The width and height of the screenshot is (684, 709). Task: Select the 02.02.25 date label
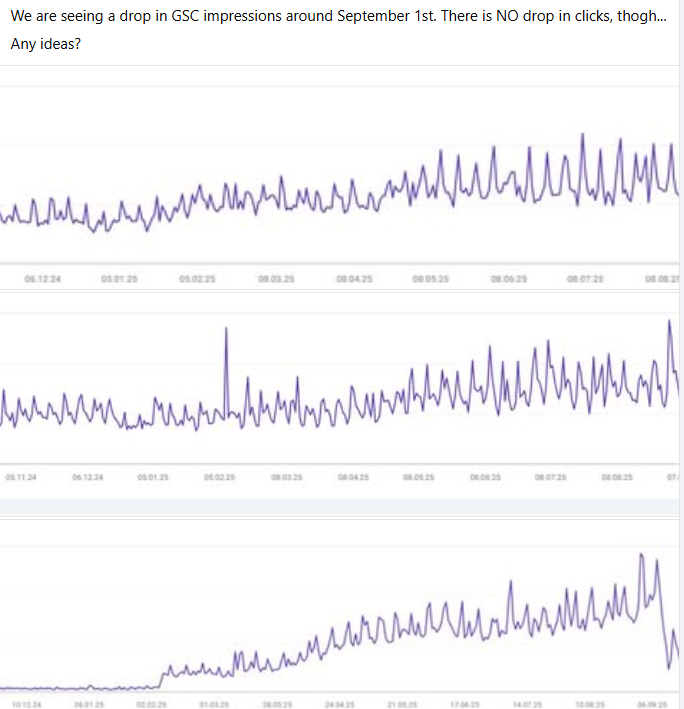150,705
